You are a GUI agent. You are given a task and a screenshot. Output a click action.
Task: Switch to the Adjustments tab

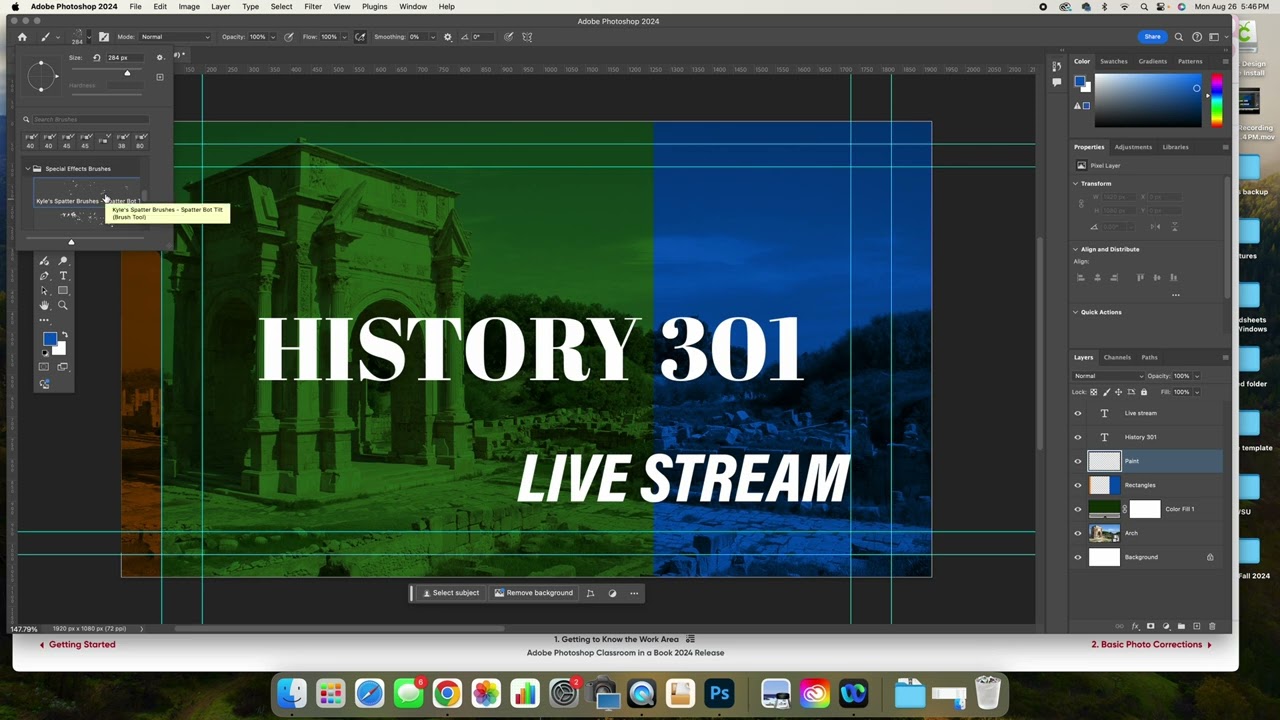tap(1133, 147)
